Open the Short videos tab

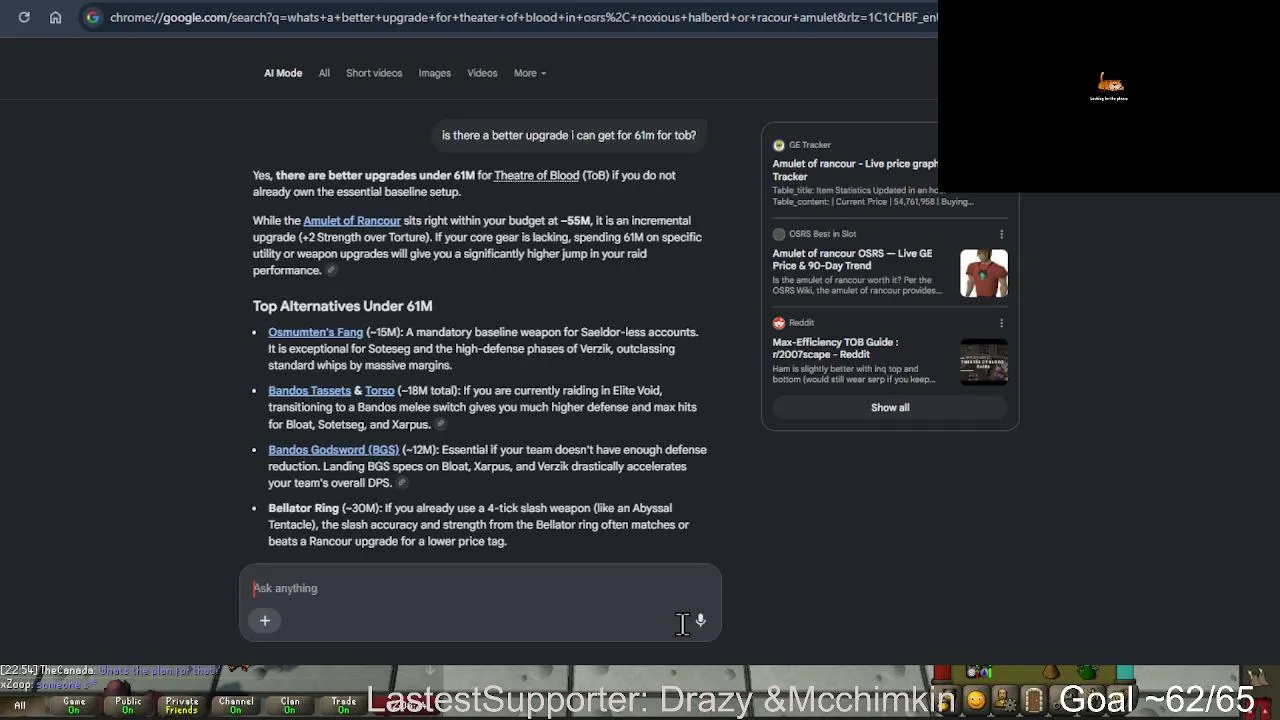click(374, 73)
